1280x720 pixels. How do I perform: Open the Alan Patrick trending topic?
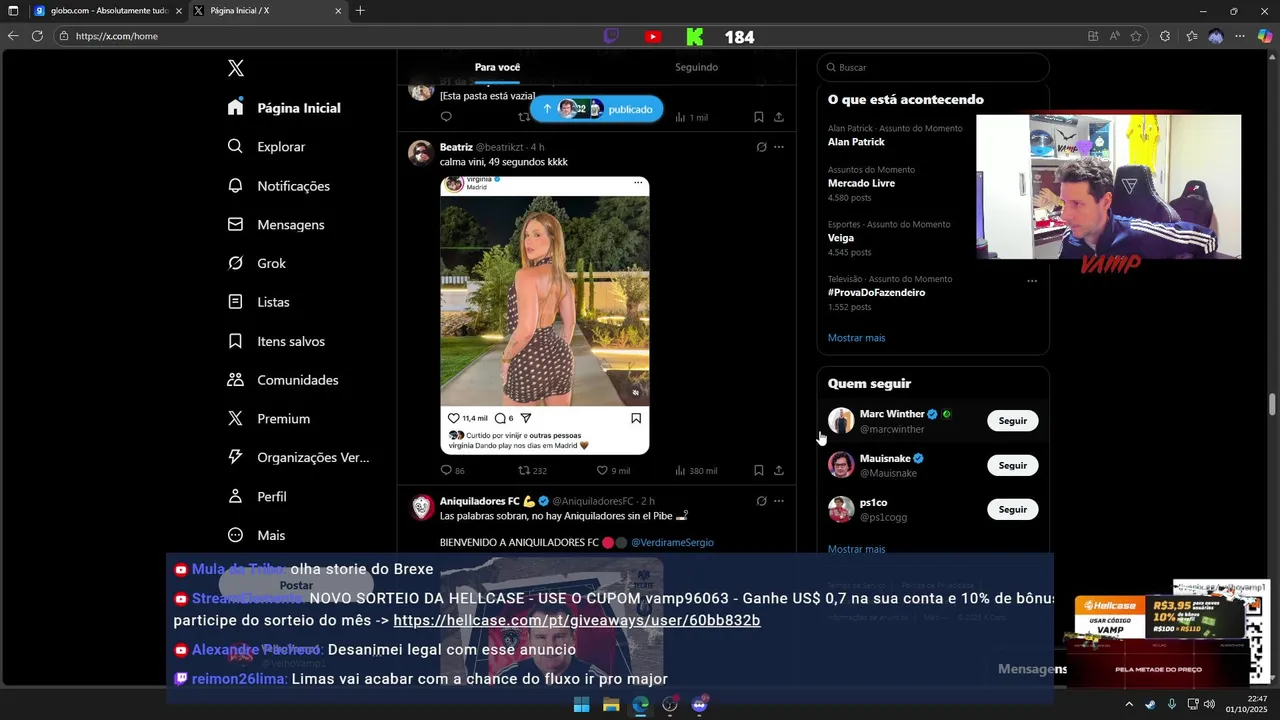(856, 142)
